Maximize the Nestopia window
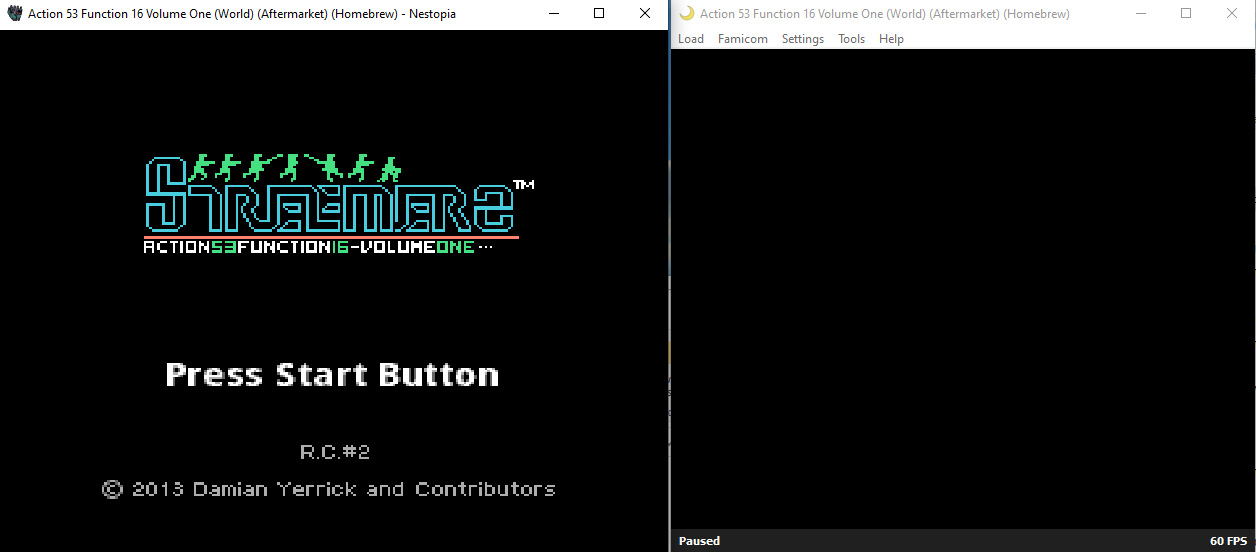 599,14
